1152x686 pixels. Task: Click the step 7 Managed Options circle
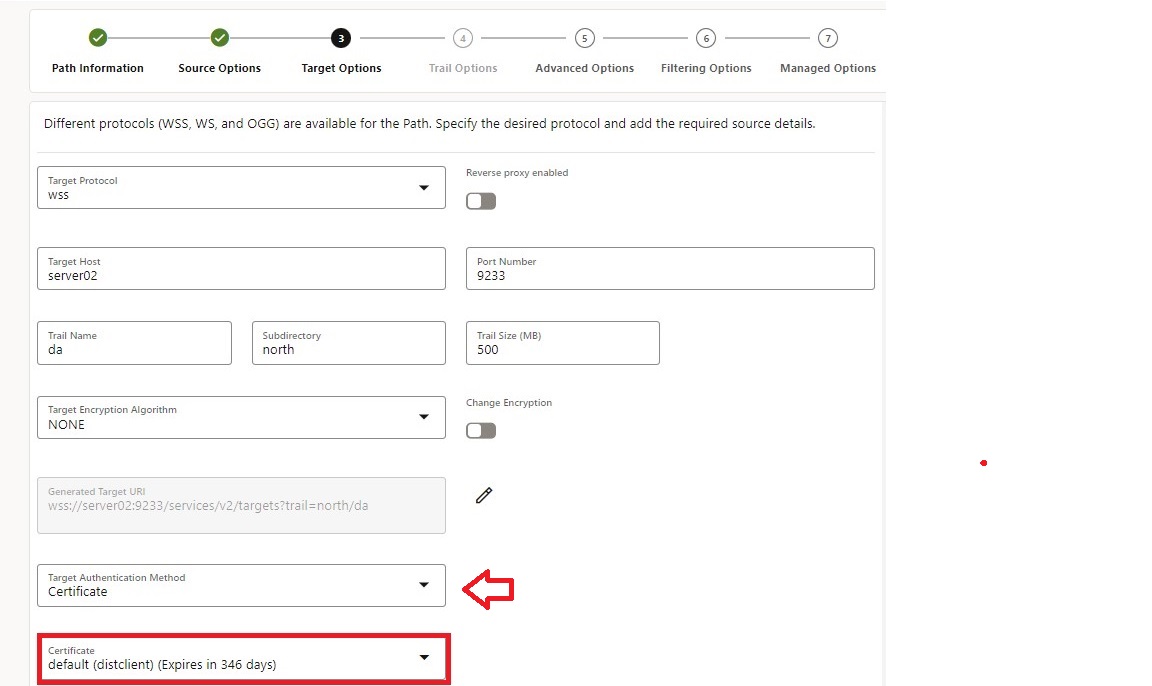coord(827,38)
